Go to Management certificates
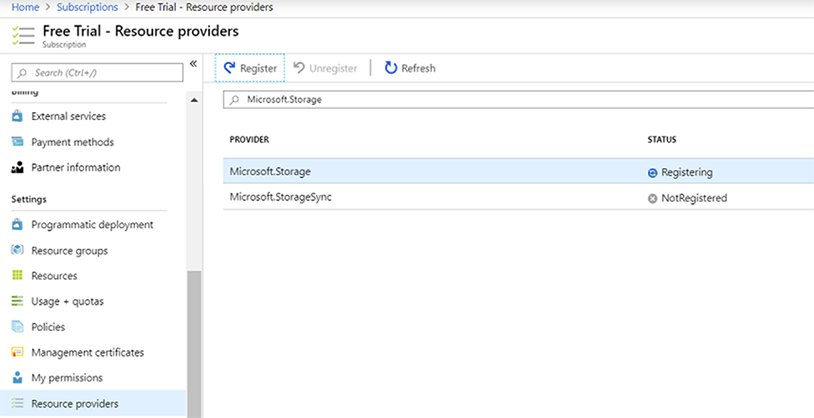814x418 pixels. [x=87, y=352]
